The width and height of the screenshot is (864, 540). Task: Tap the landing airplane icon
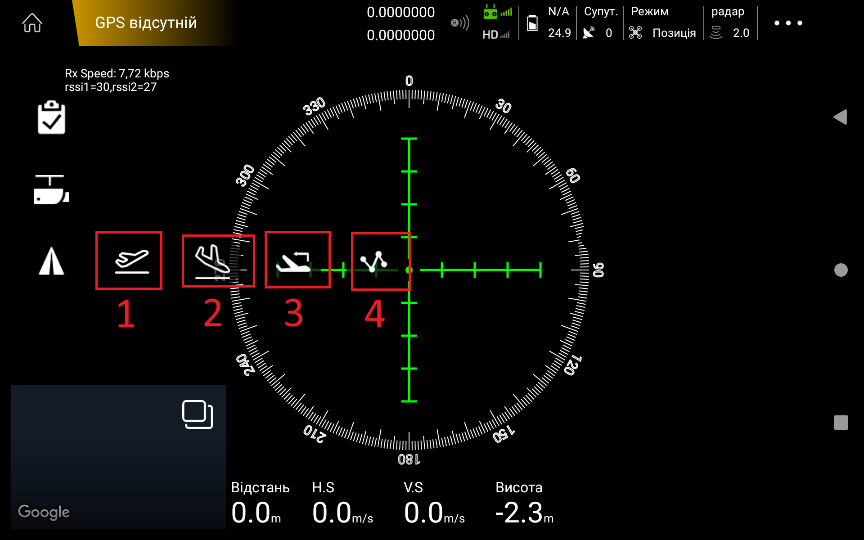click(213, 261)
